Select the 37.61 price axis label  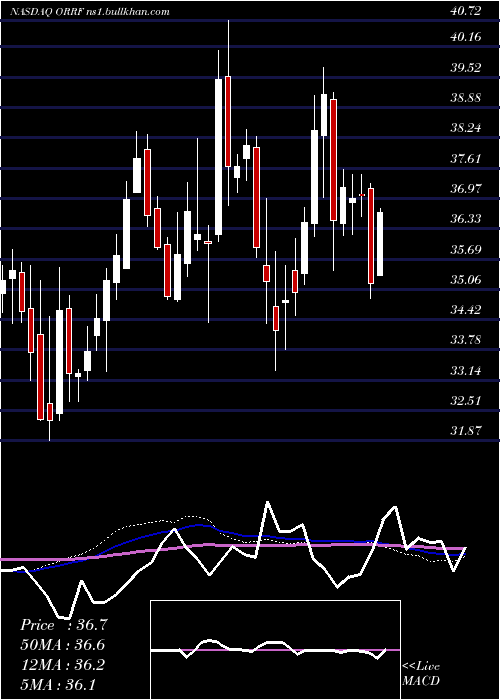coord(466,158)
